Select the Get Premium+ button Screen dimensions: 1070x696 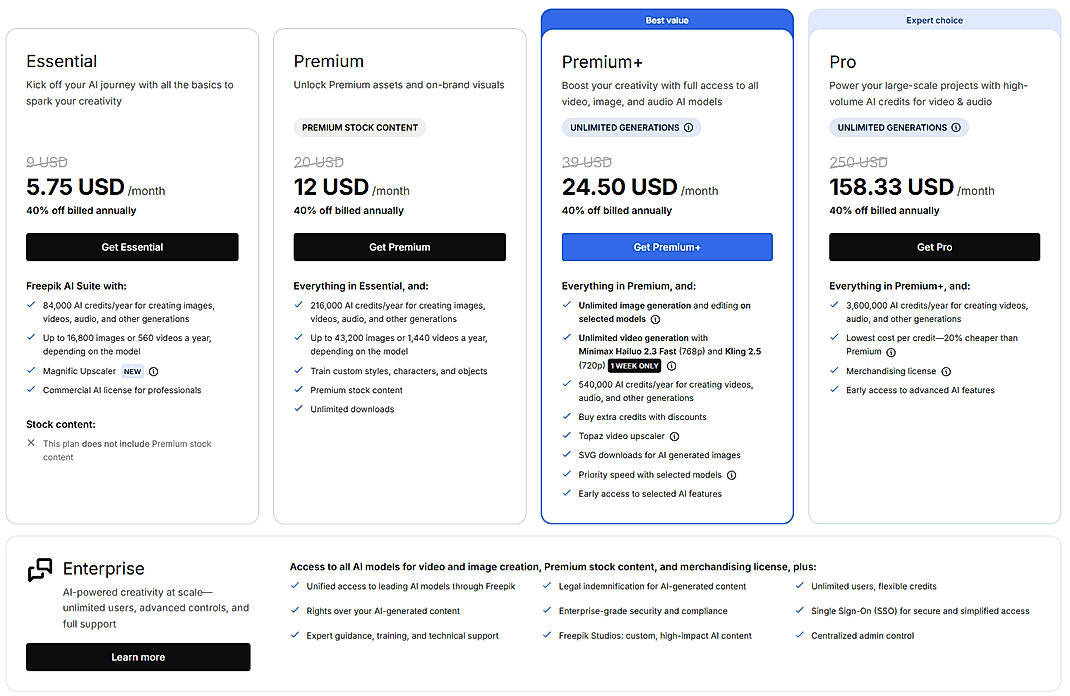[x=667, y=246]
